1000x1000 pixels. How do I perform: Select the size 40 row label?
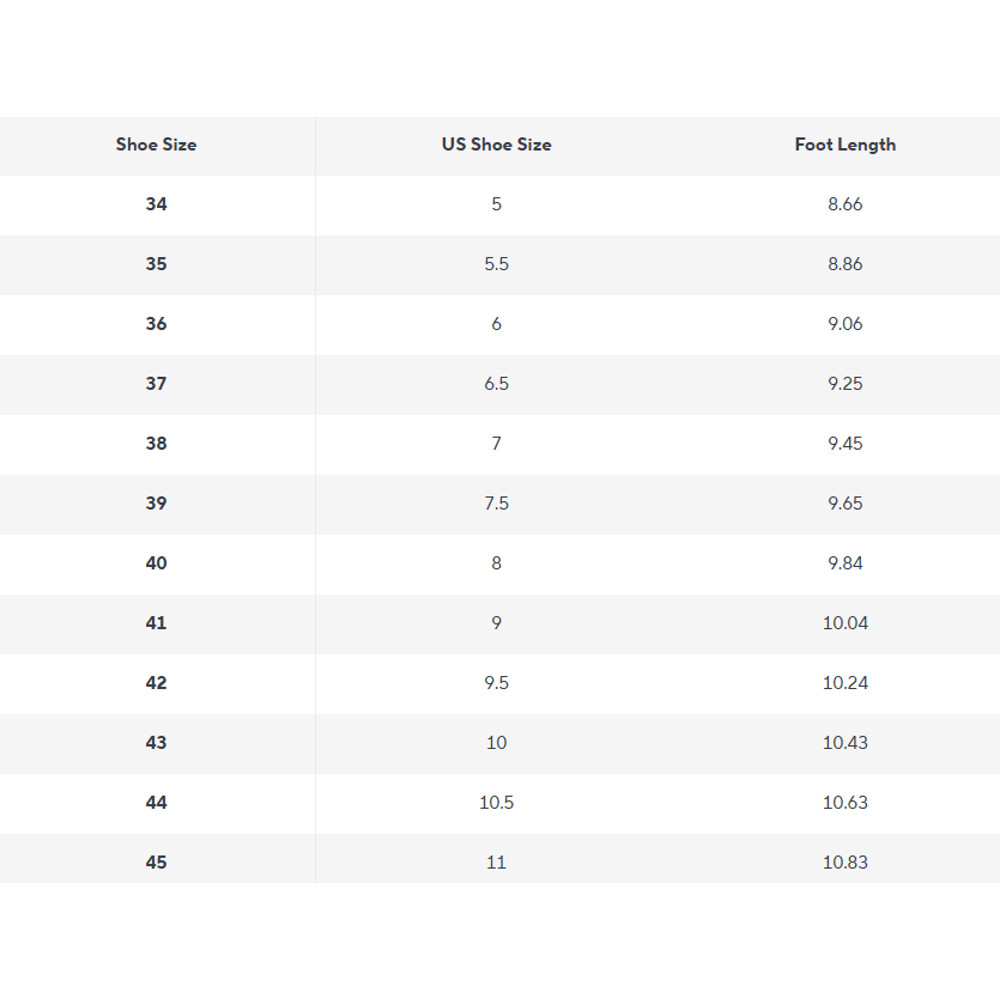click(x=156, y=563)
